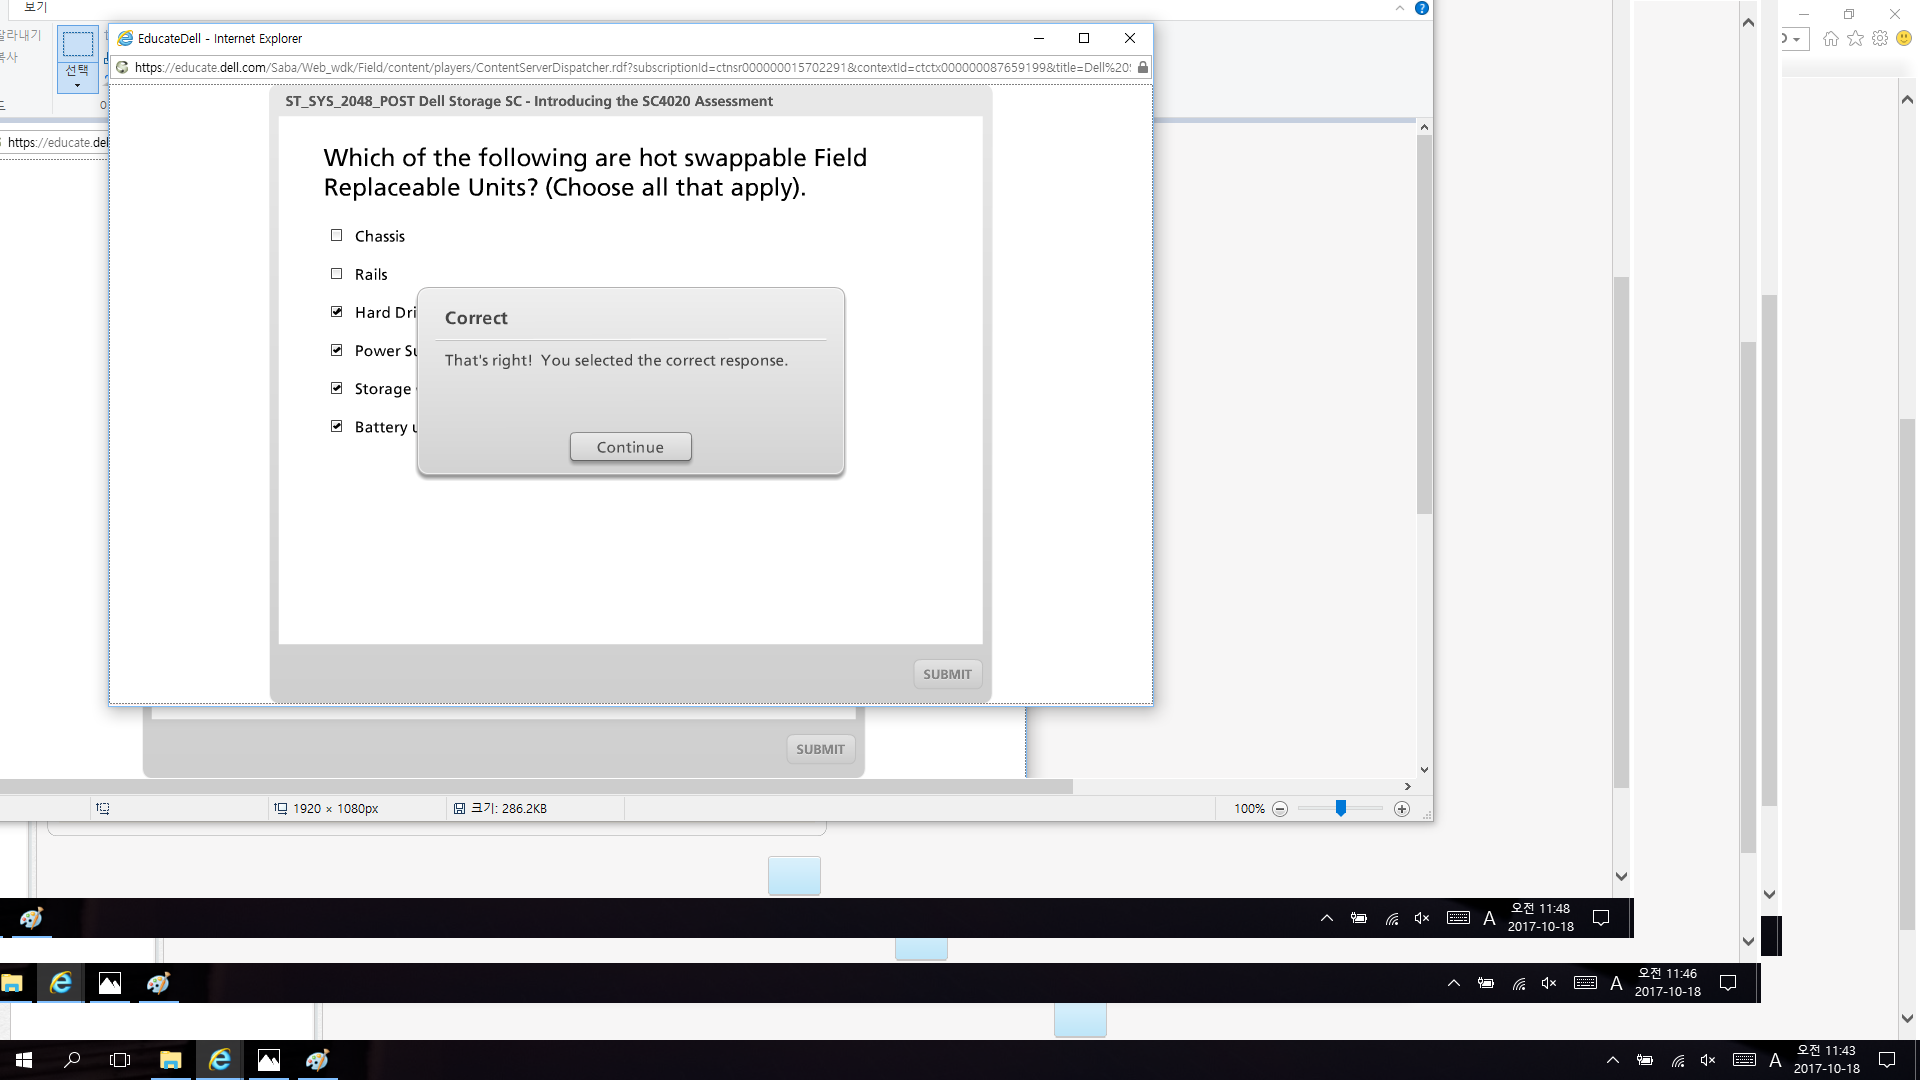
Task: Collapse the Paint ribbon chevron
Action: [1400, 8]
